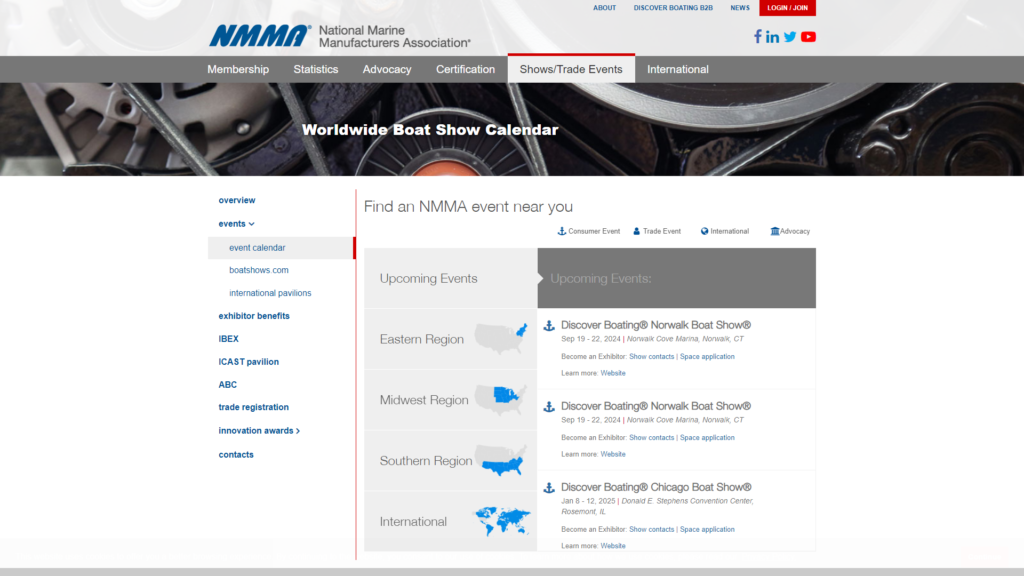Screen dimensions: 1024x576
Task: Open DISCOVER BOATING B2B link
Action: point(673,8)
